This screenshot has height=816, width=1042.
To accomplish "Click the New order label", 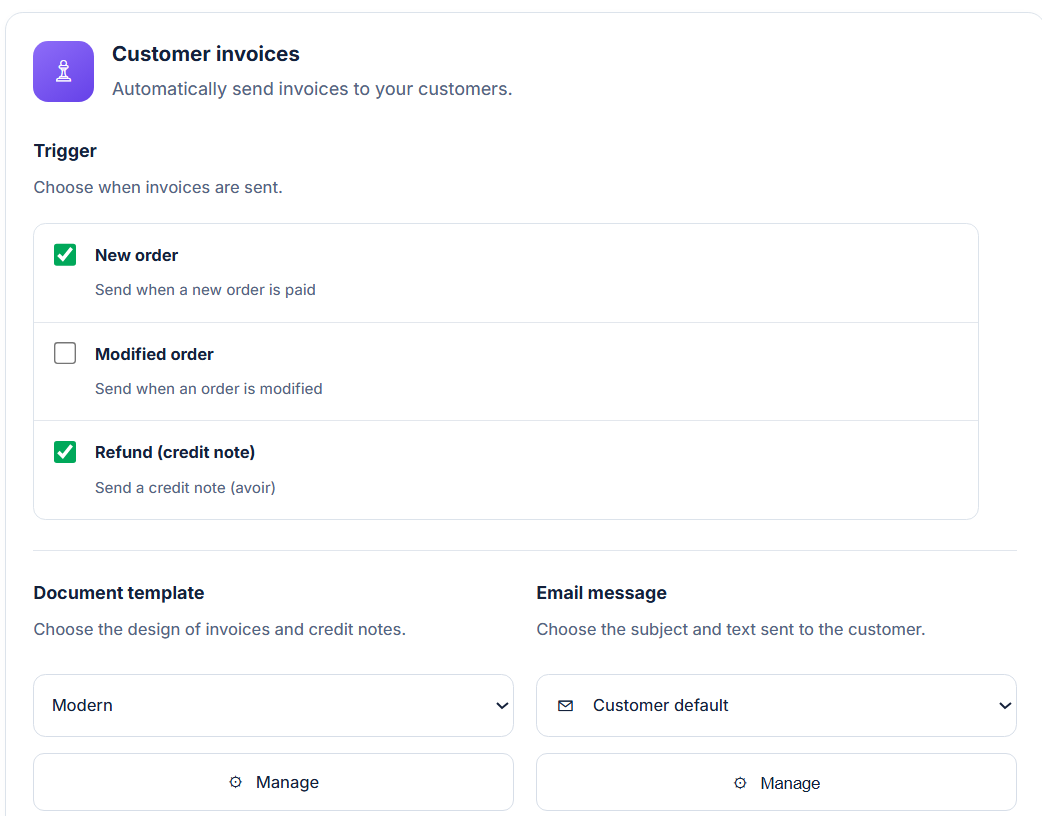I will [136, 255].
